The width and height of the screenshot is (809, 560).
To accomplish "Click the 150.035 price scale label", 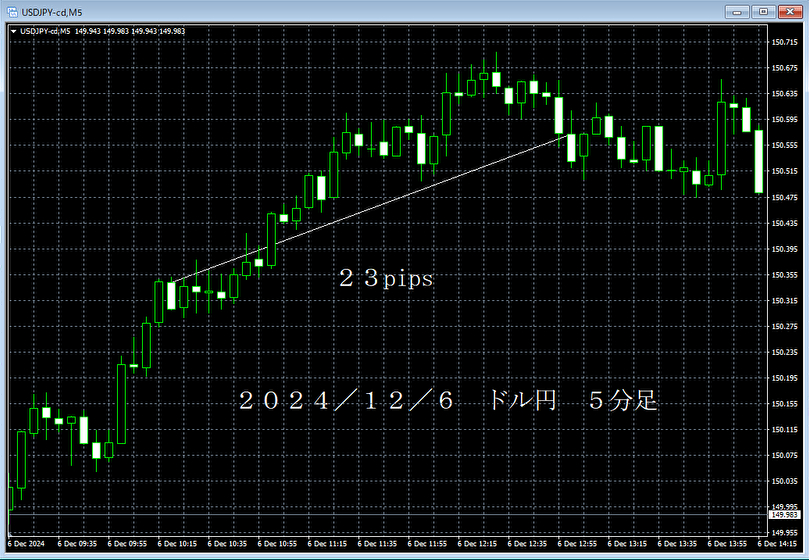I will (784, 481).
